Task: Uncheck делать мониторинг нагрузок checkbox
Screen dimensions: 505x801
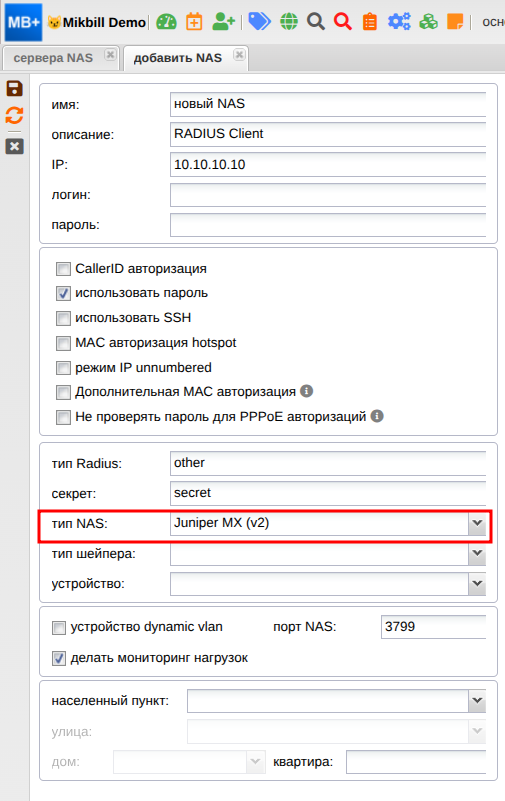Action: [59, 658]
